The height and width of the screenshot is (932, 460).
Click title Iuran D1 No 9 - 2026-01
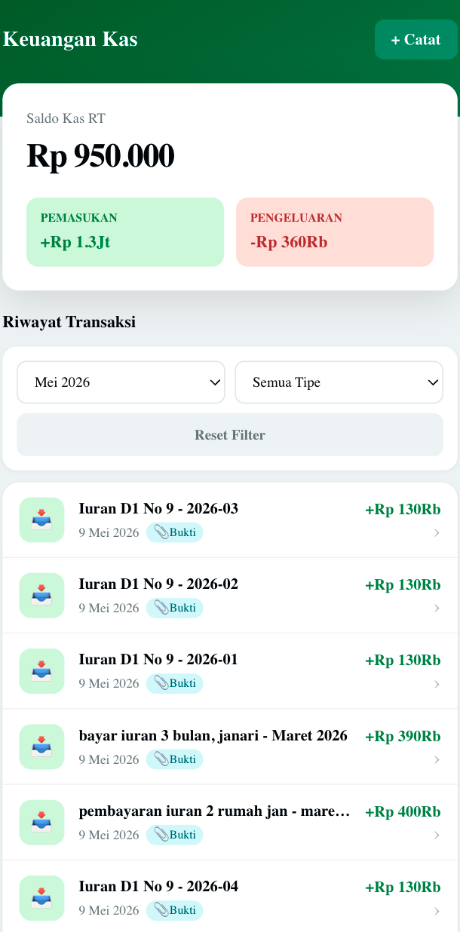158,660
